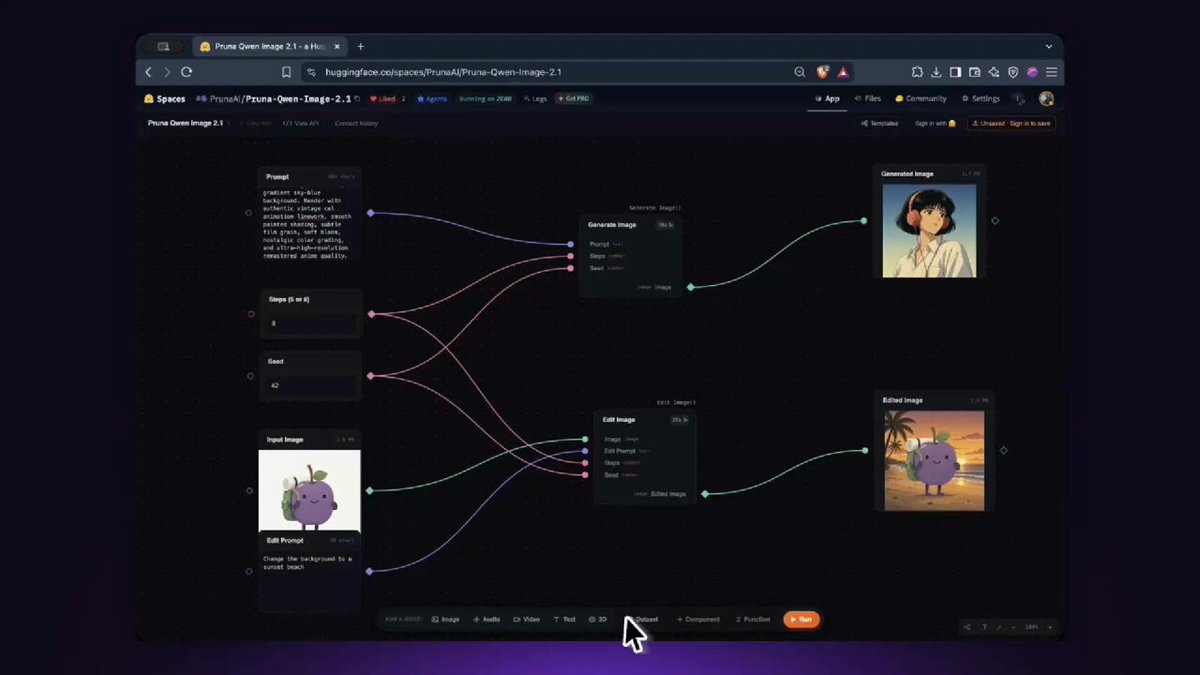Open the help question mark icon
1200x675 pixels.
(x=984, y=627)
